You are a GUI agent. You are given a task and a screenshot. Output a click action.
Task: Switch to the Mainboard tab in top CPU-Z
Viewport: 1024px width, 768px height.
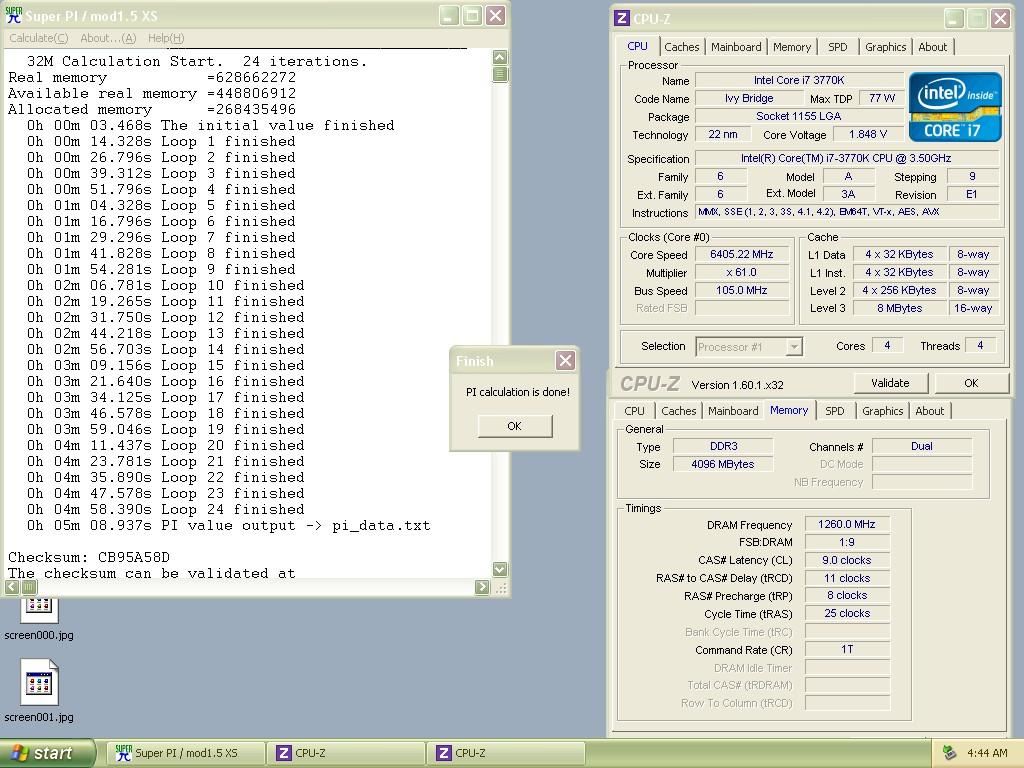tap(736, 47)
